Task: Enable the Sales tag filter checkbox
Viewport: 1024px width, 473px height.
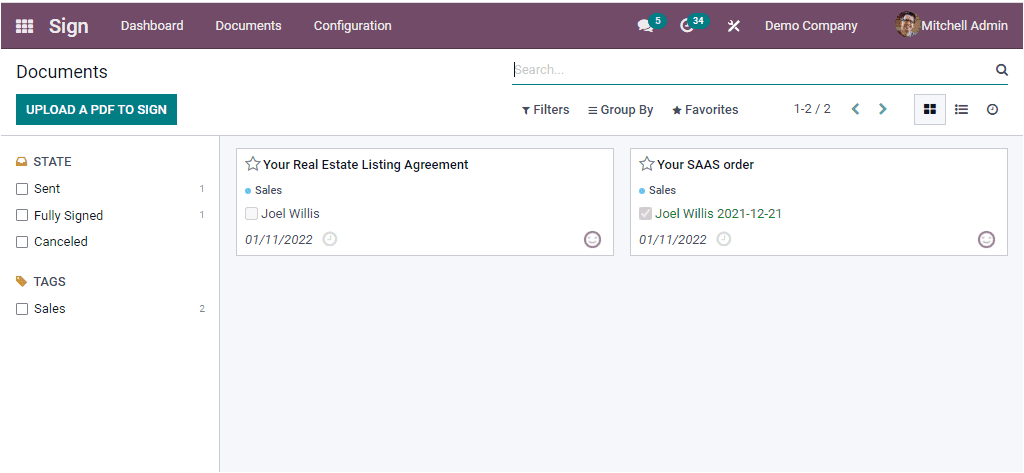Action: [22, 309]
